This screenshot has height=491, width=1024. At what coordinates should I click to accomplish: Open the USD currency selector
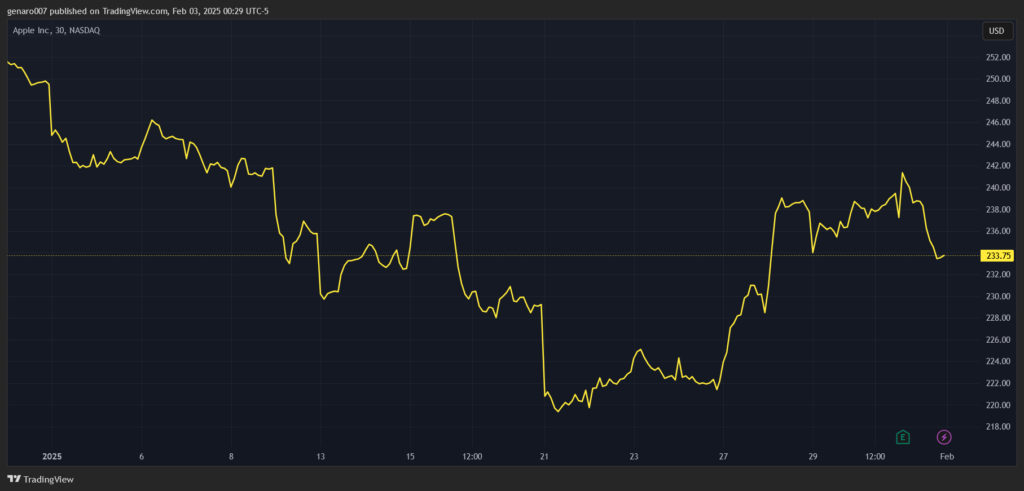pos(996,31)
